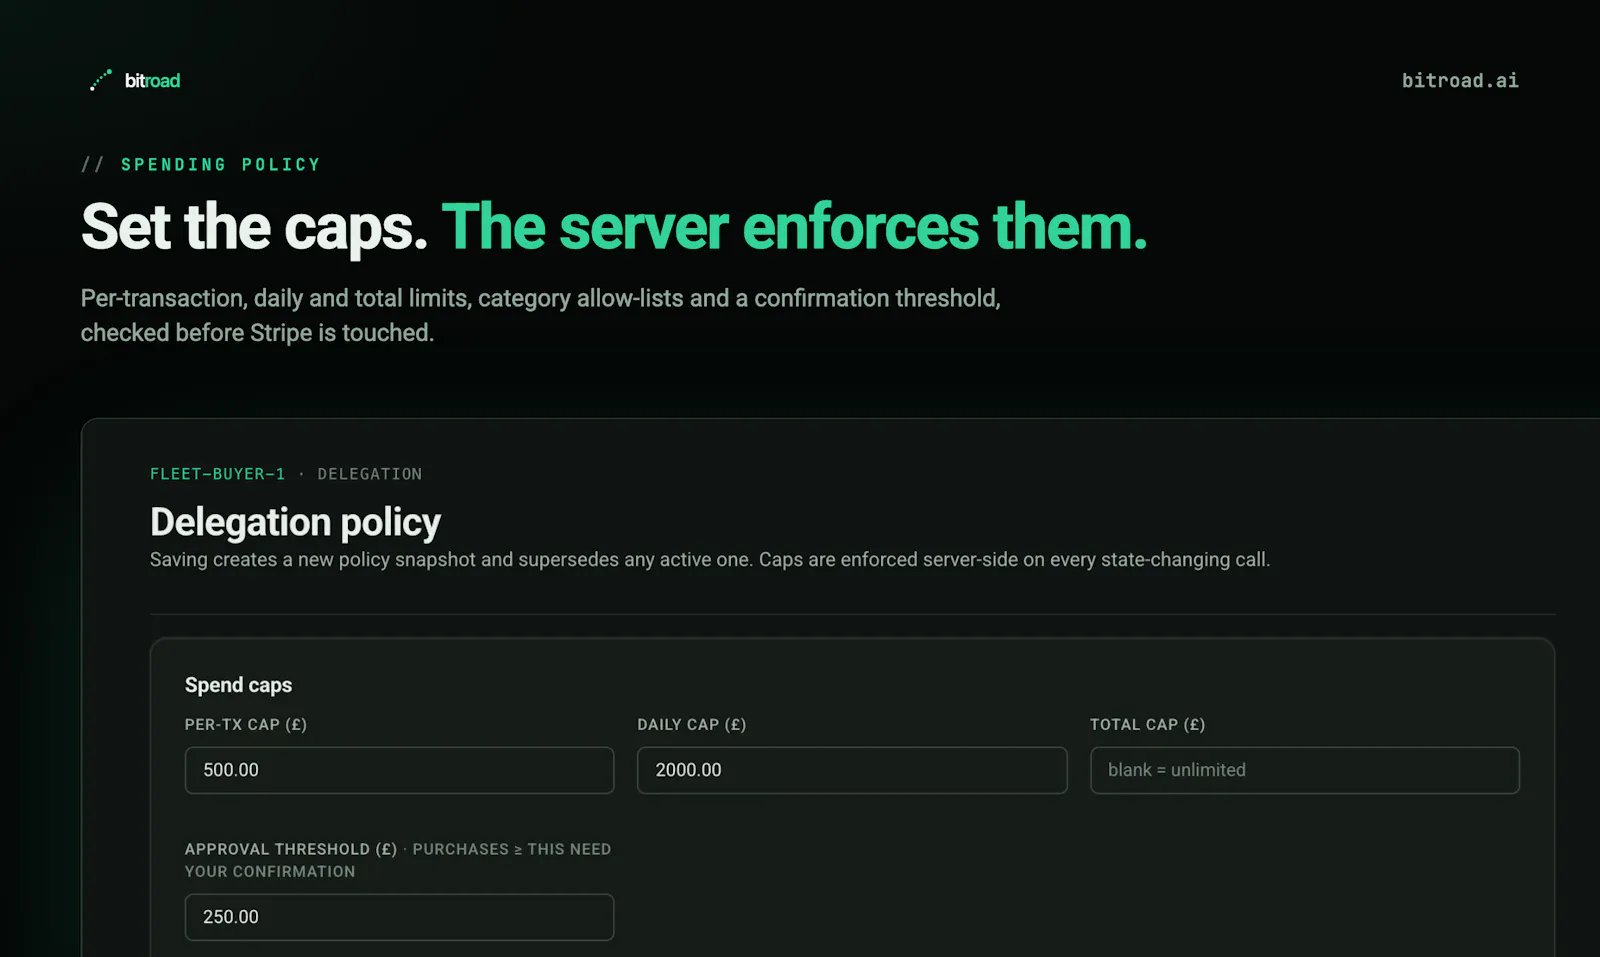The image size is (1600, 957).
Task: Click the 'DAILY CAP (£)' label
Action: coord(692,725)
